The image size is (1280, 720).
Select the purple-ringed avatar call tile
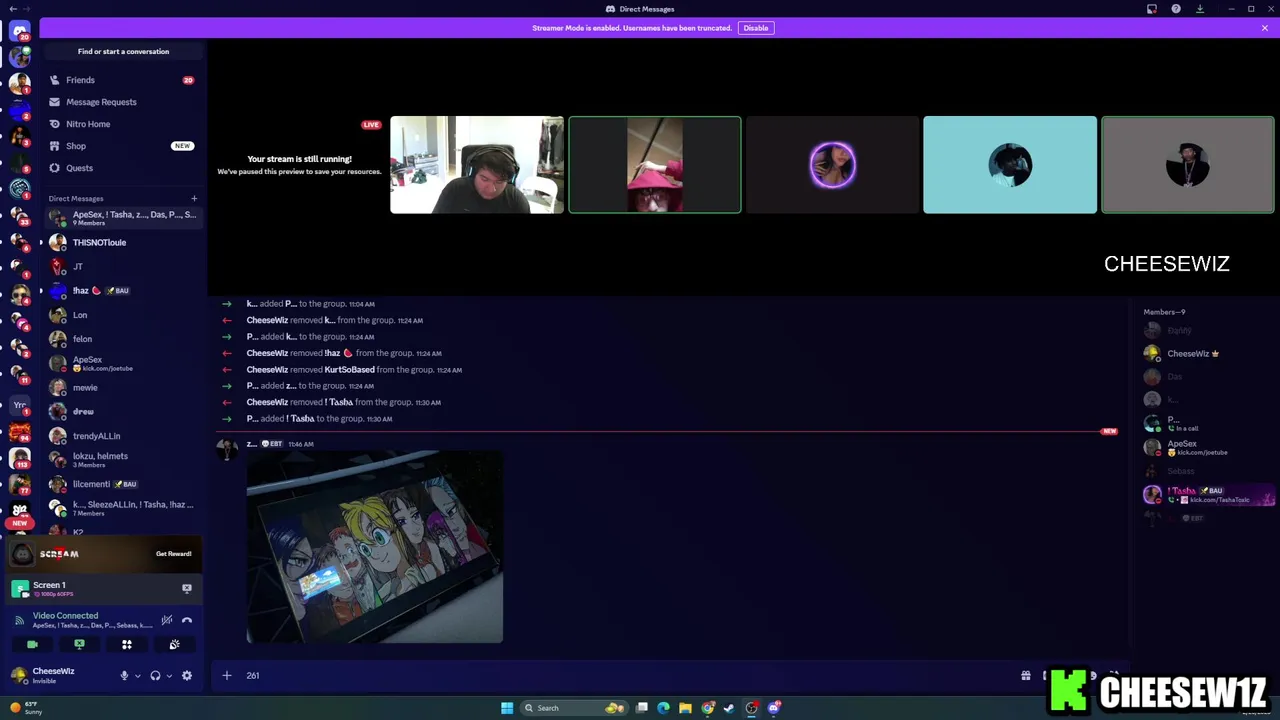tap(832, 165)
